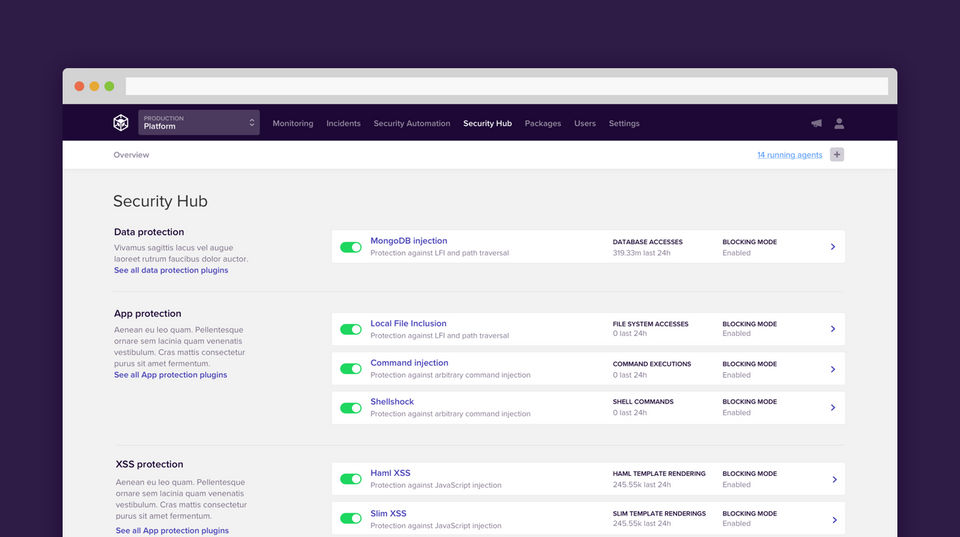Expand the Slim XSS row chevron
This screenshot has height=537, width=960.
point(834,520)
